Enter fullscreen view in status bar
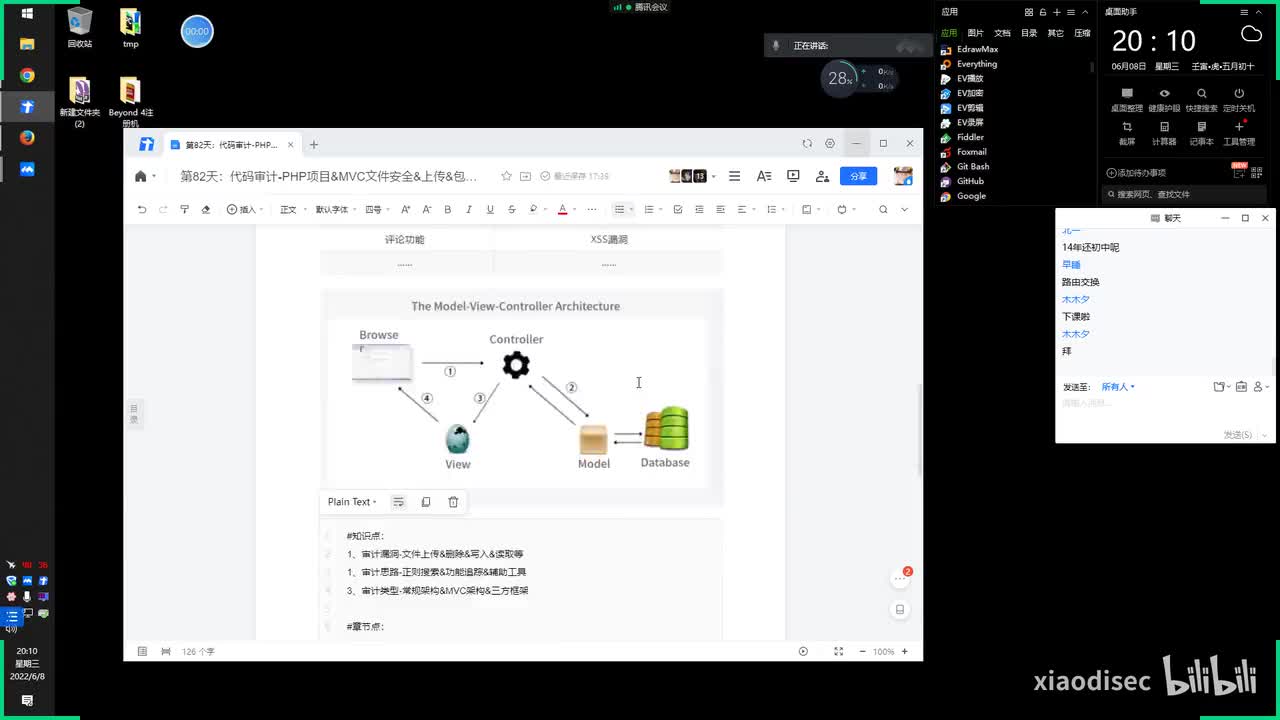This screenshot has height=720, width=1280. (838, 651)
